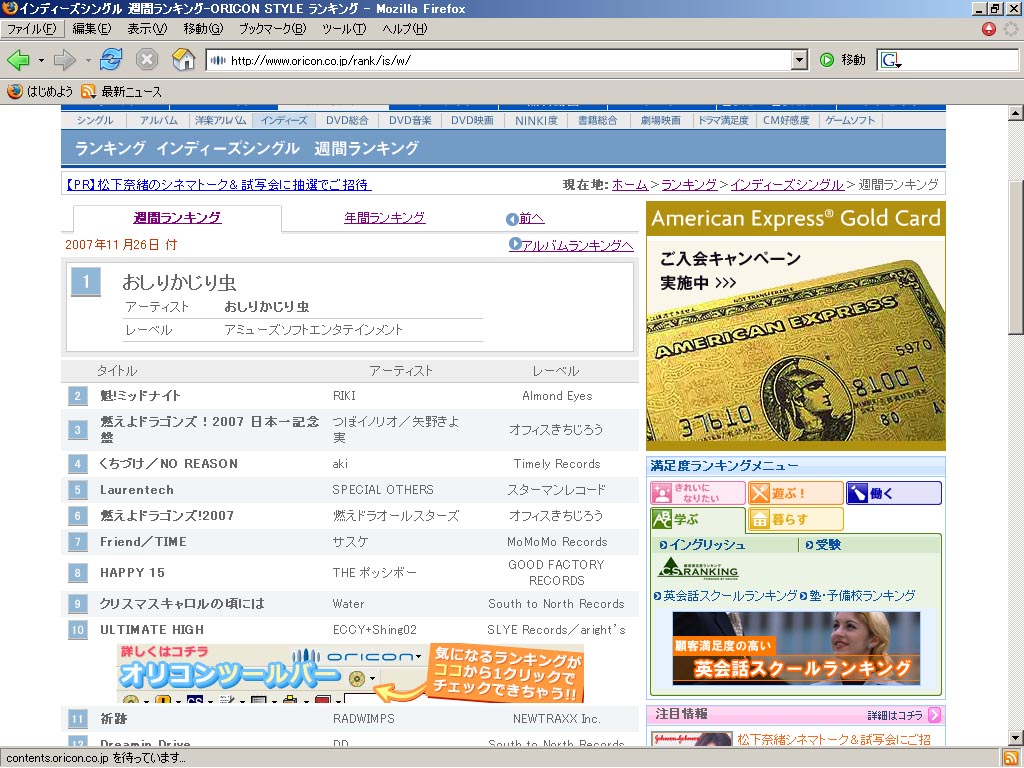Open the ブックマーク menu
The image size is (1024, 768).
272,29
